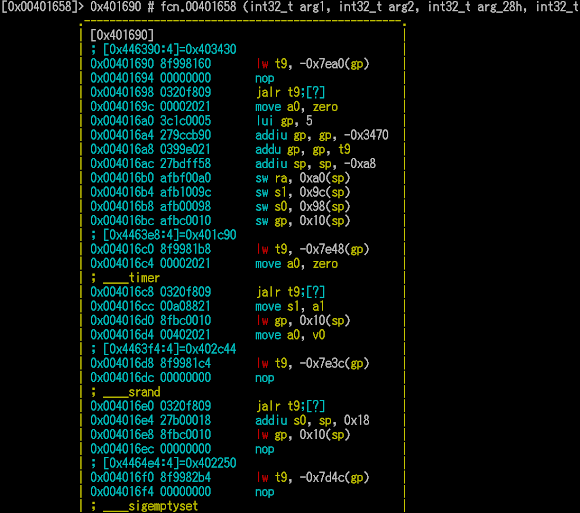Select the '____srand' comment
Viewport: 580px width, 513px height.
click(131, 392)
